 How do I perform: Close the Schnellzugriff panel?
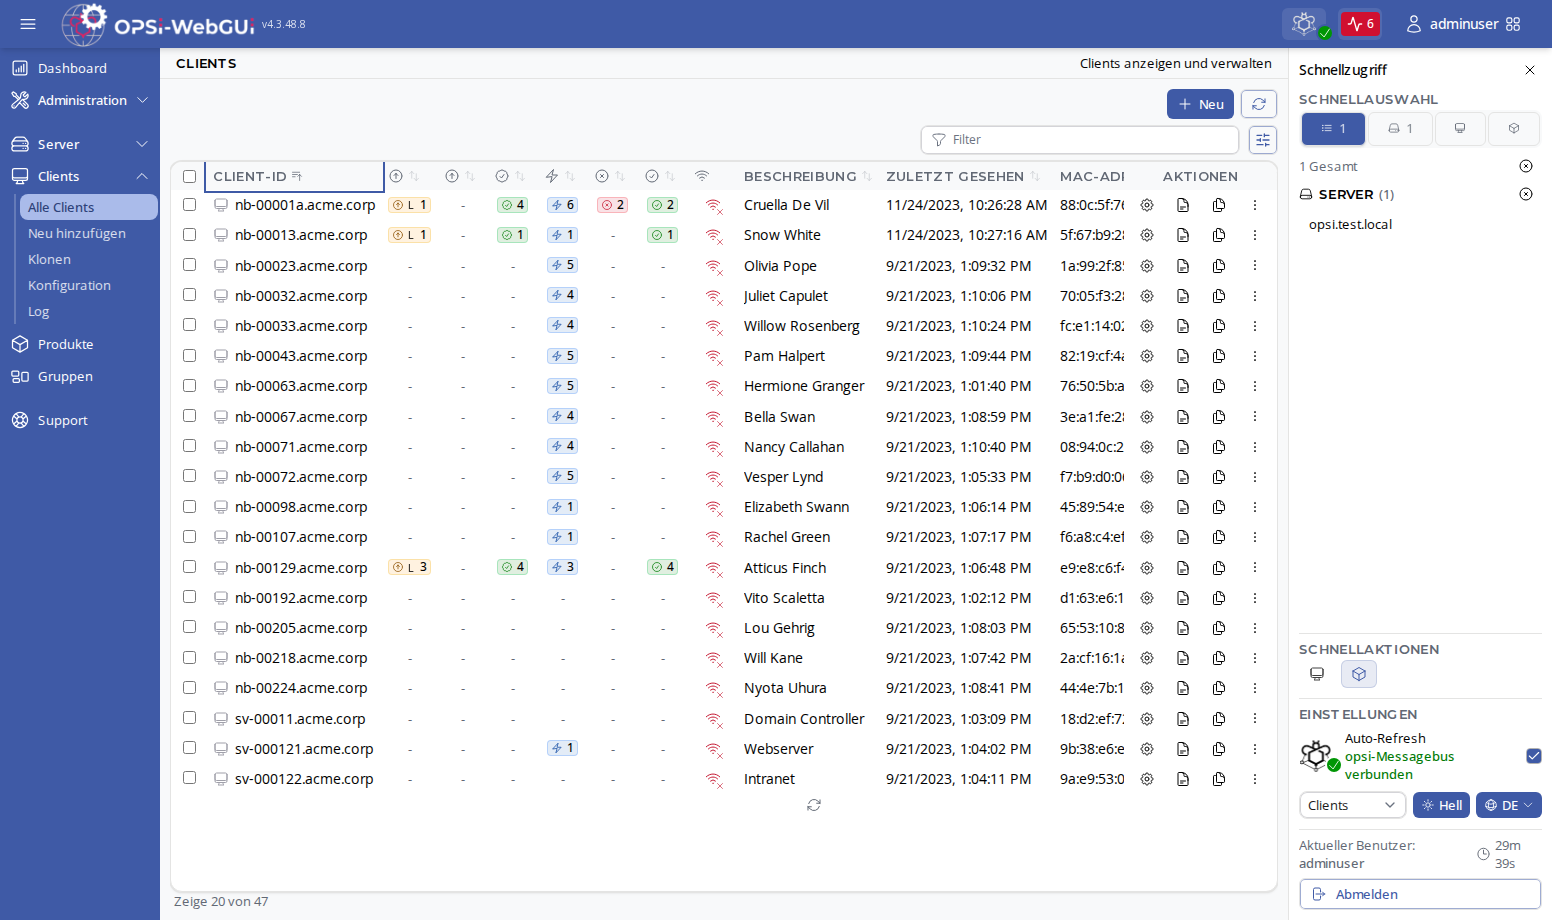tap(1529, 70)
